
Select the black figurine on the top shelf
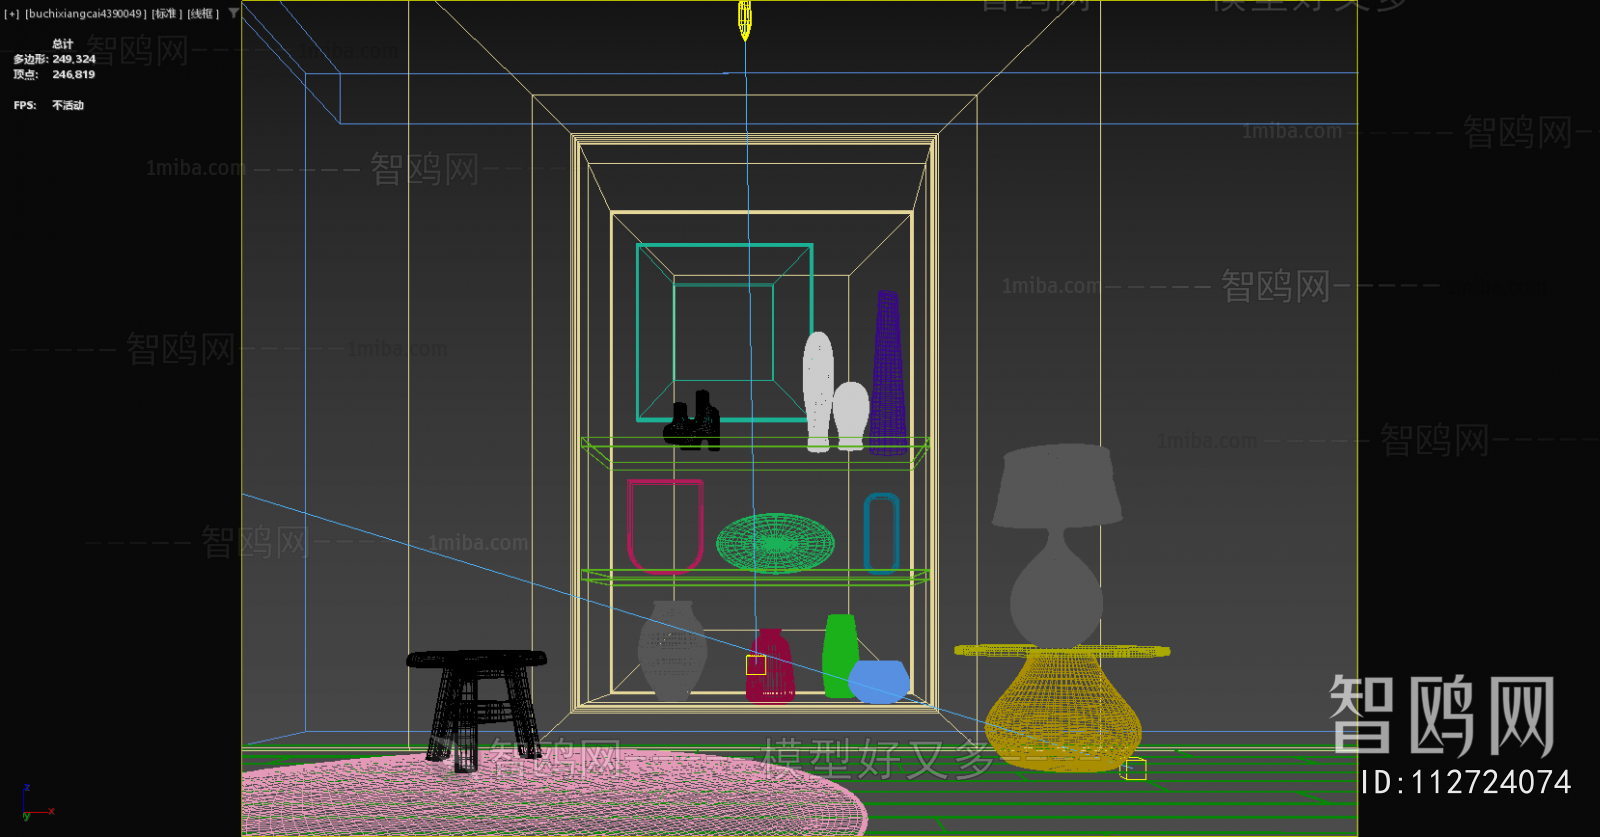point(694,424)
